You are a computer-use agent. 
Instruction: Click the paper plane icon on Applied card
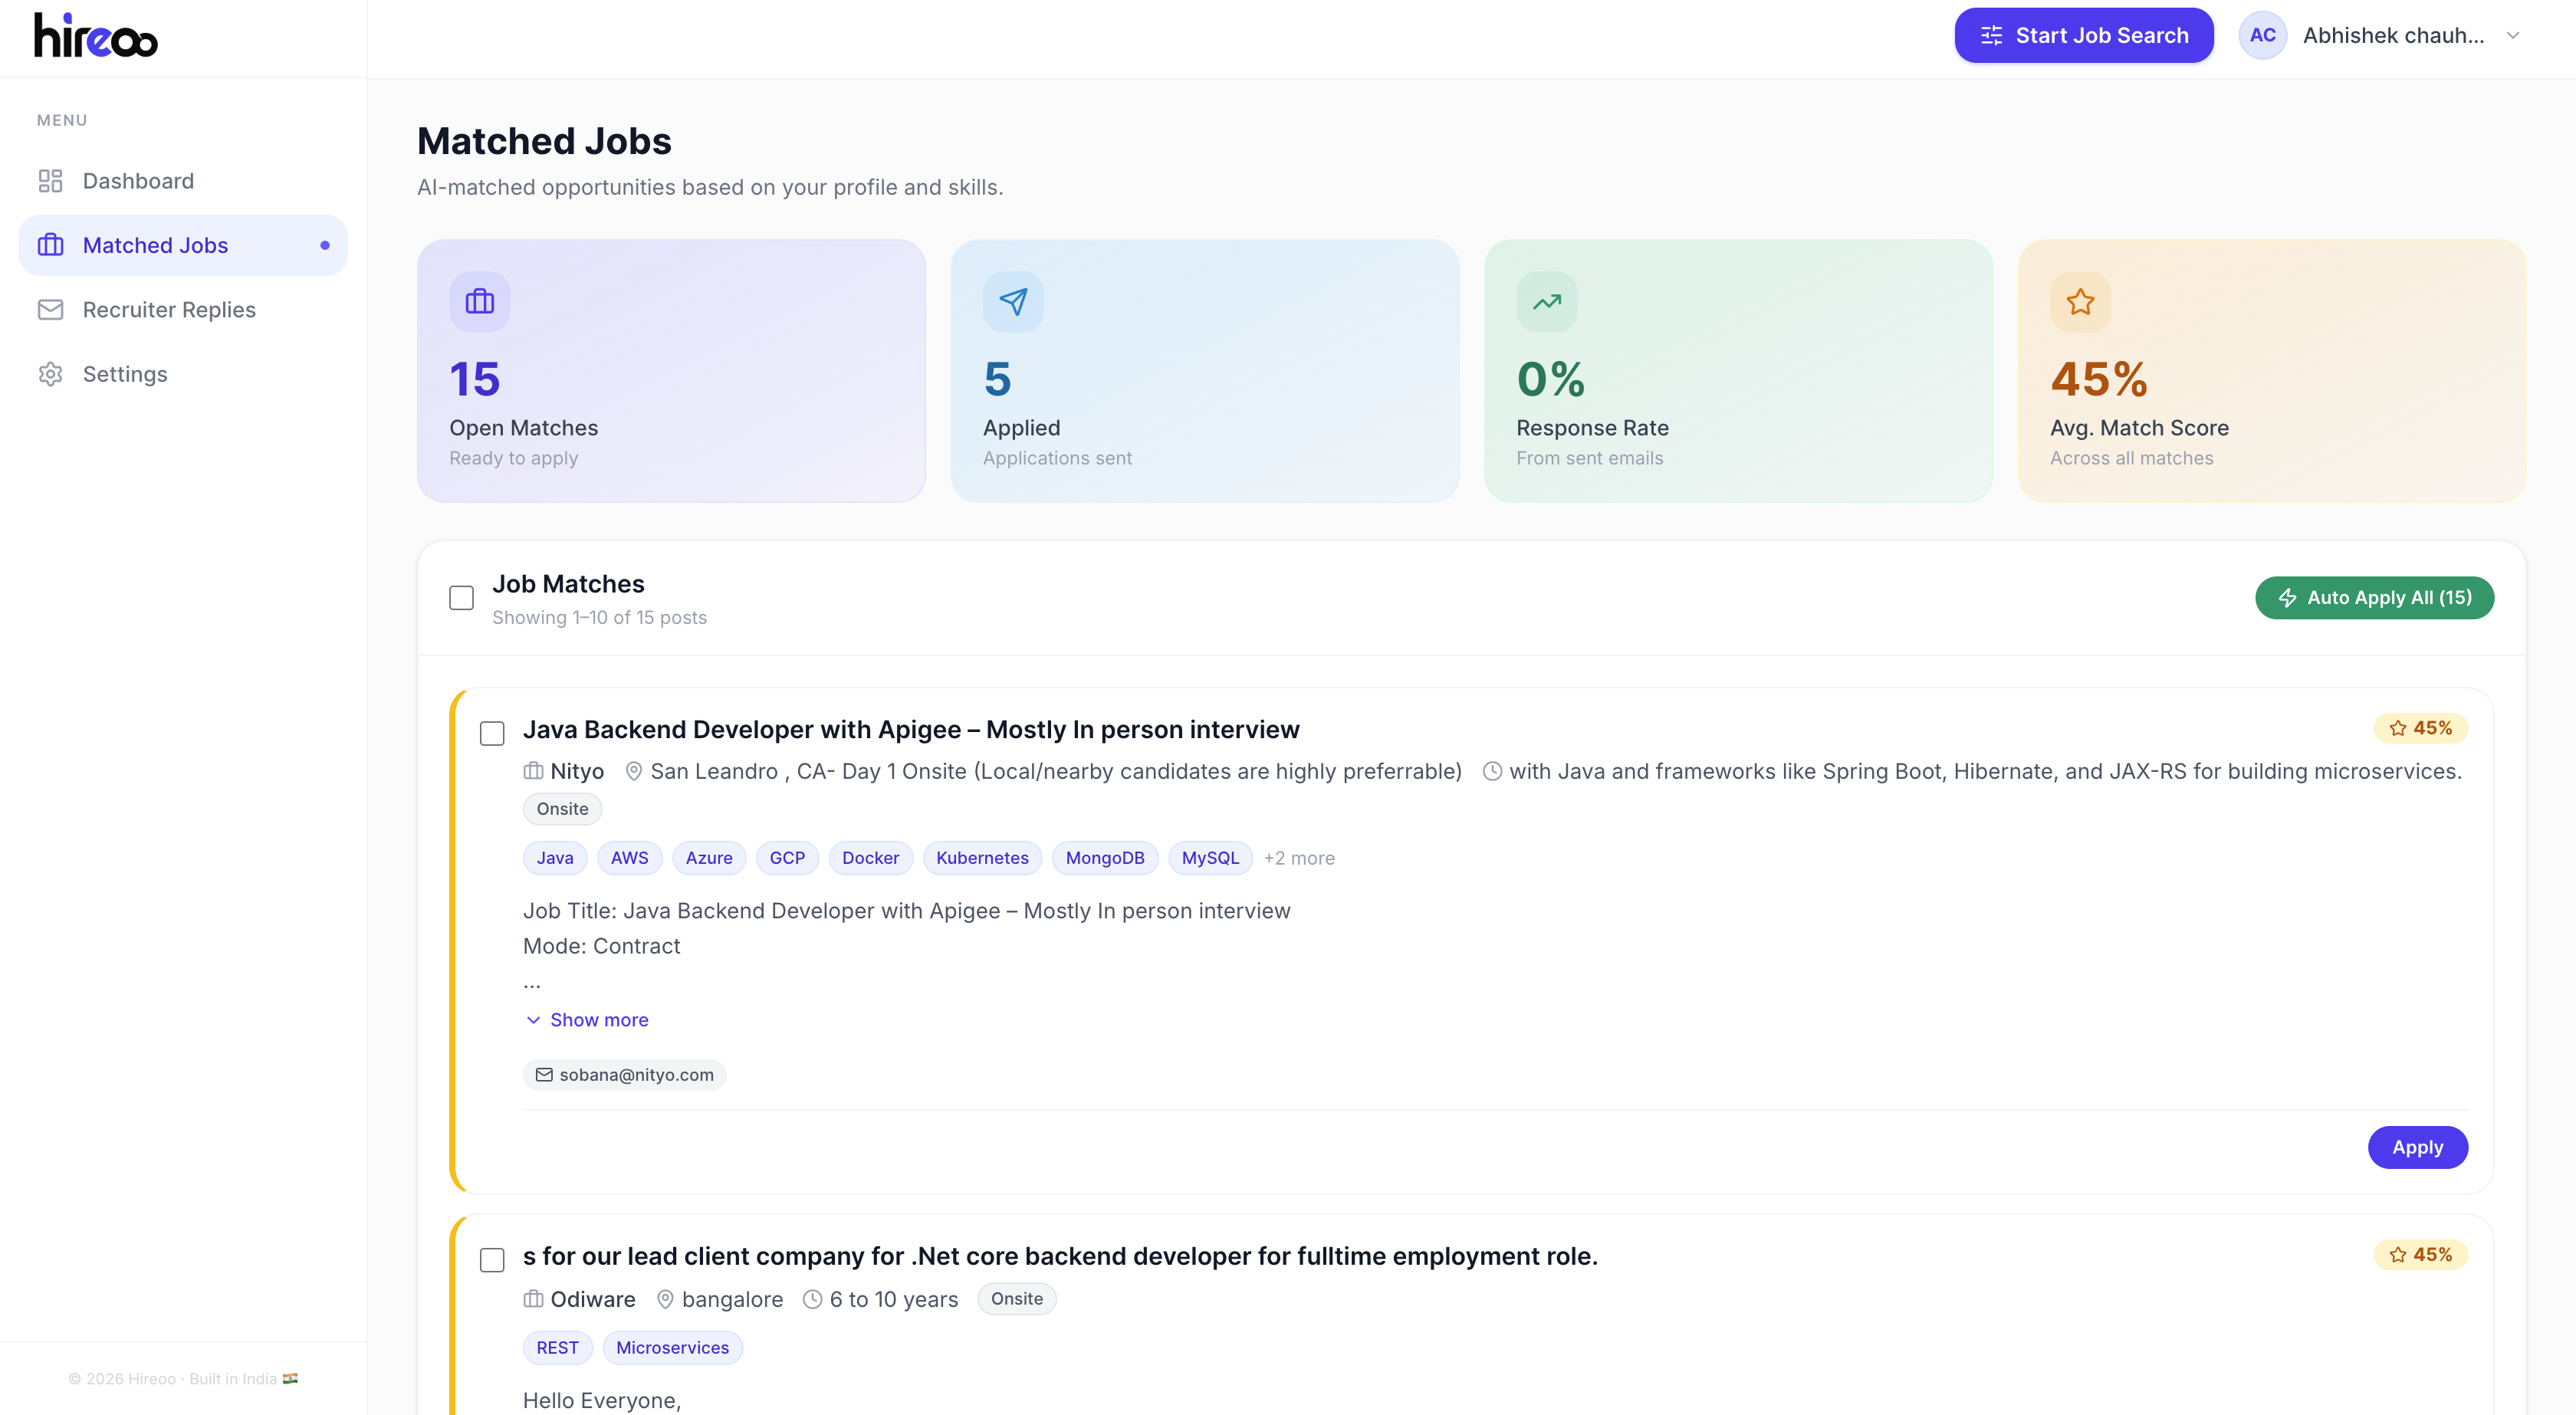(x=1013, y=301)
